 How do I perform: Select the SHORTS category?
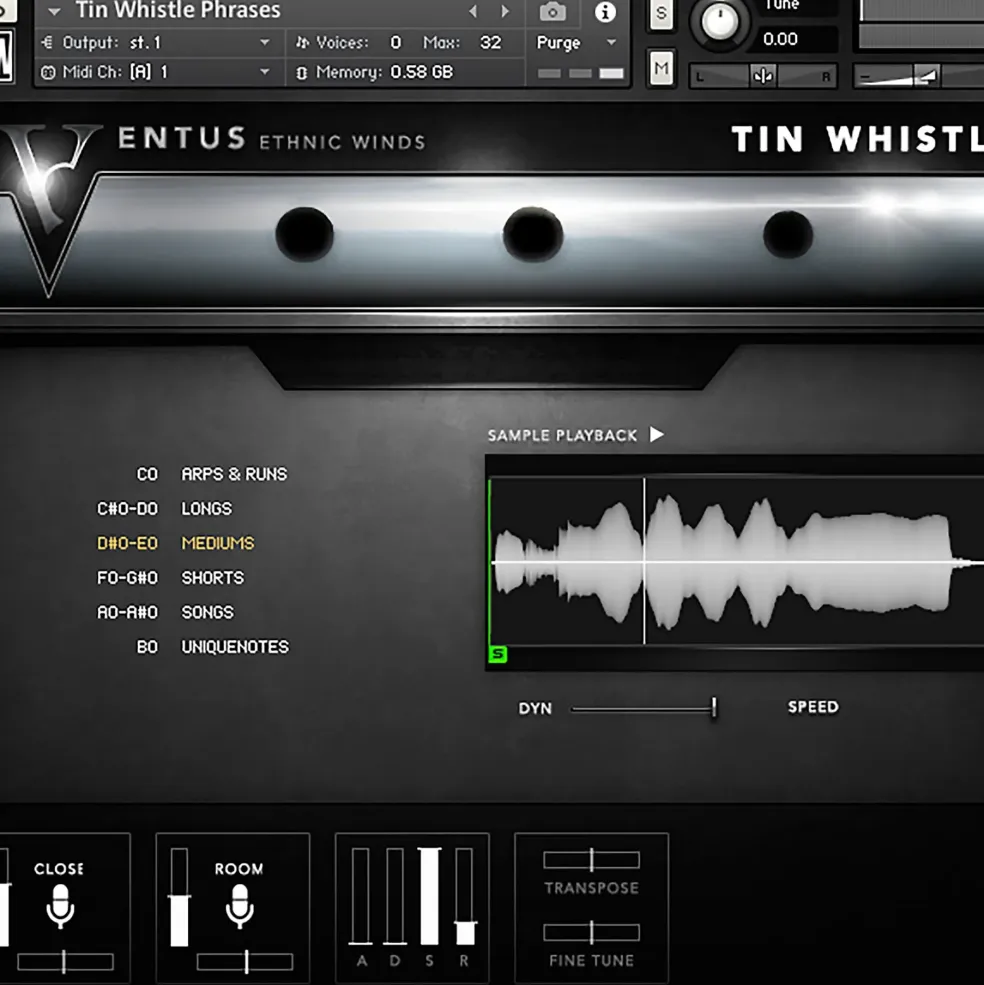tap(212, 577)
